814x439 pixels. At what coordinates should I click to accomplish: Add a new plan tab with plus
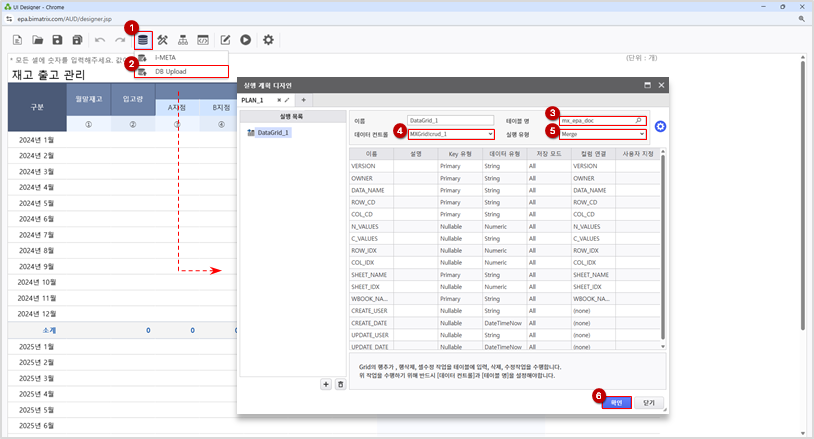click(x=304, y=100)
